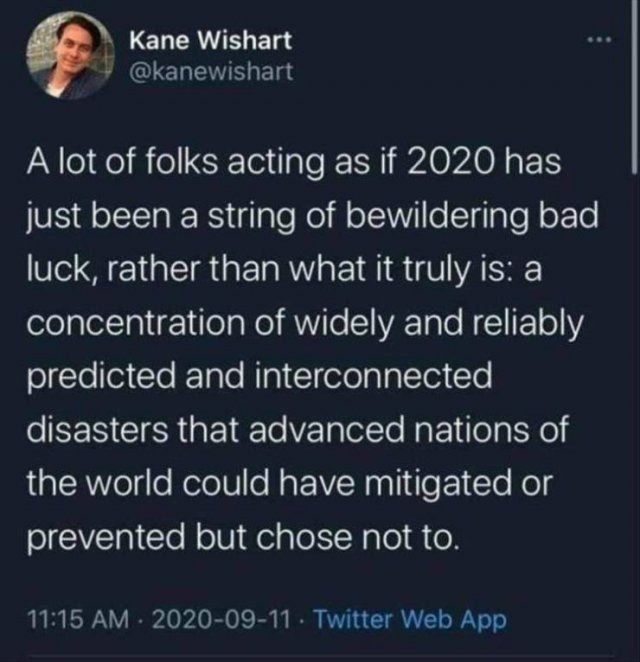Click the phrase 'bewildering bad' in tweet
Image resolution: width=640 pixels, height=662 pixels.
pyautogui.click(x=472, y=215)
